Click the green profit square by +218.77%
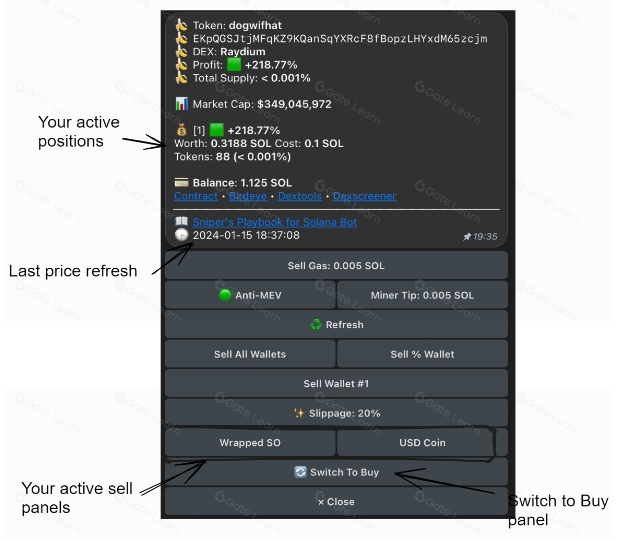629x541 pixels. click(x=234, y=65)
